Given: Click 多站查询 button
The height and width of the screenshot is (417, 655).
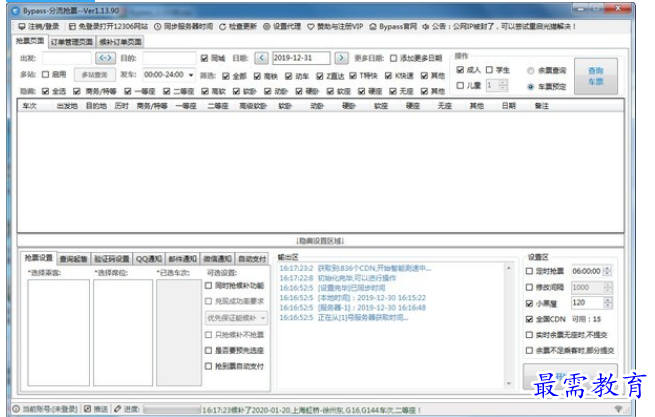Looking at the screenshot, I should point(95,75).
